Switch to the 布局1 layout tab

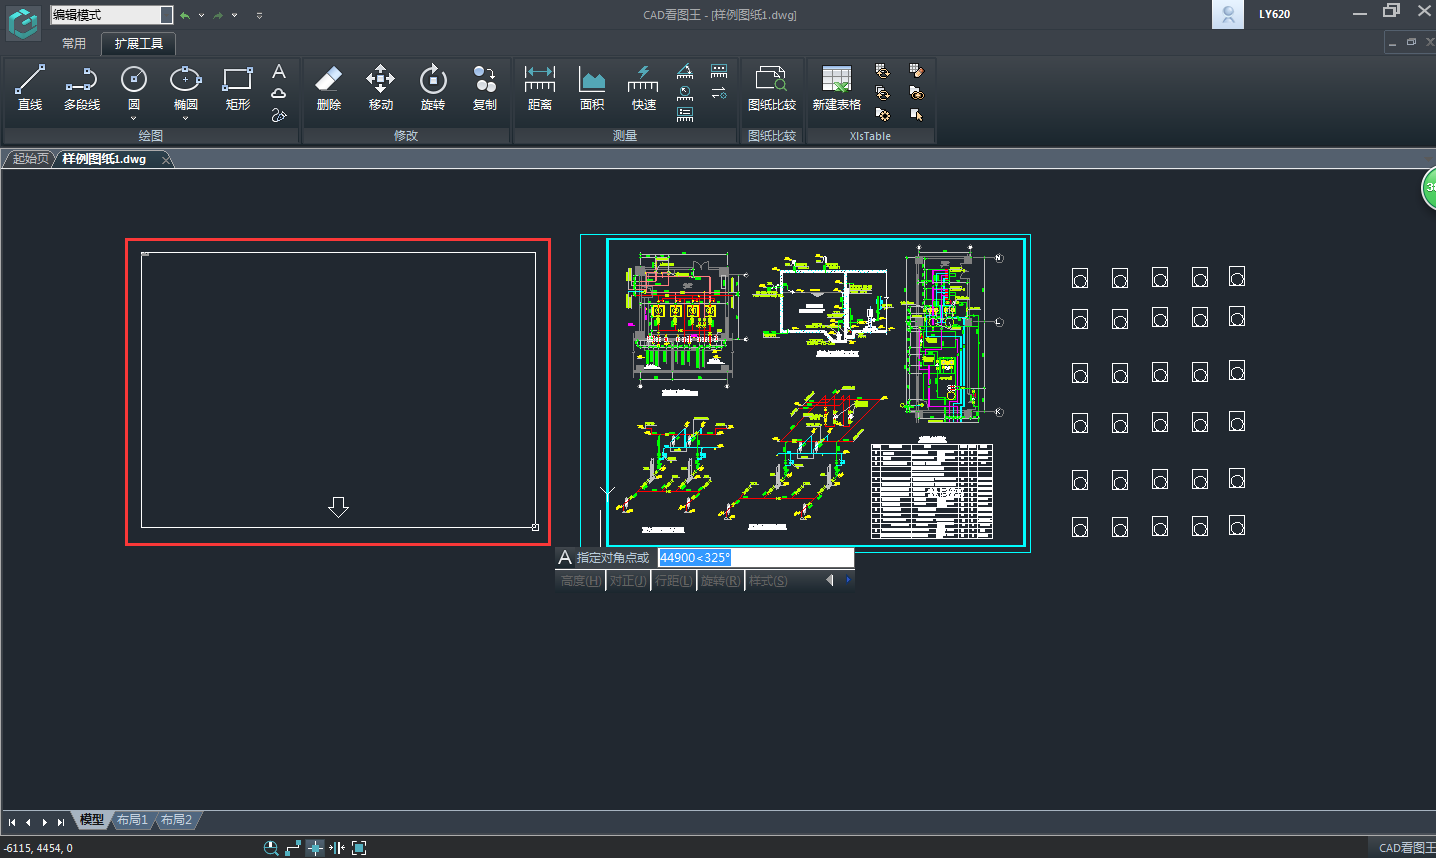[132, 820]
